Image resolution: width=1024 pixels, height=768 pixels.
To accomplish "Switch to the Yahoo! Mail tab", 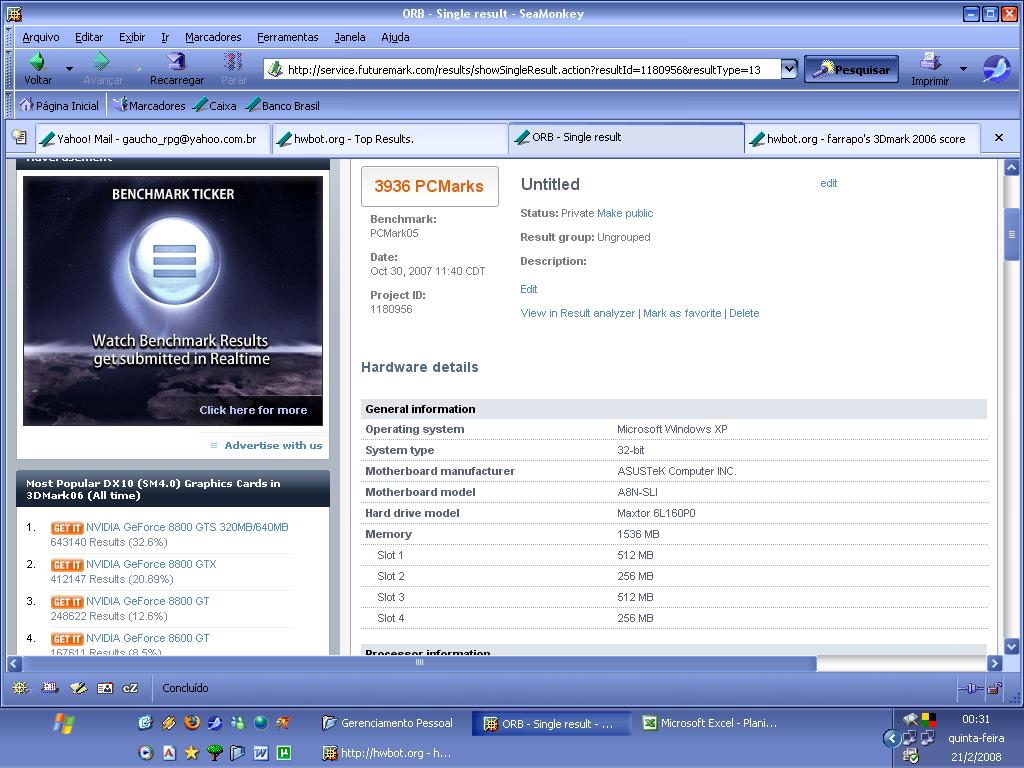I will coord(153,138).
